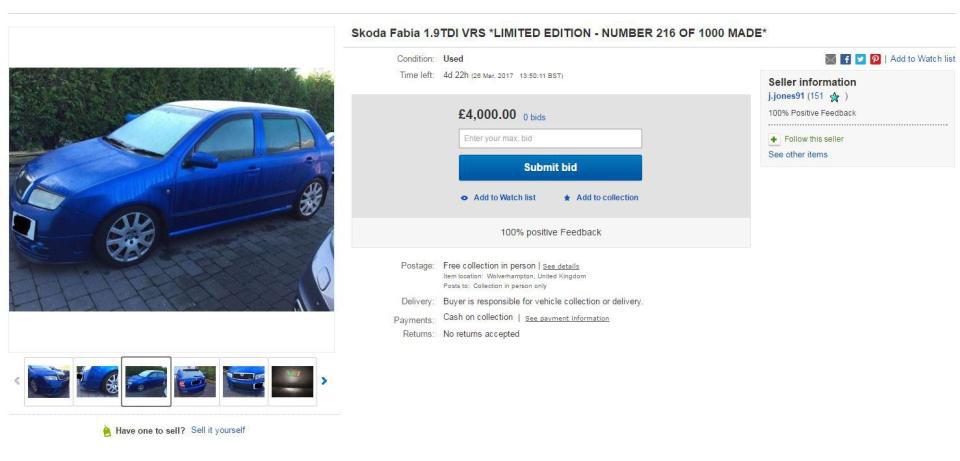The height and width of the screenshot is (461, 960).
Task: Show next thumbnails with right arrow
Action: tap(324, 381)
